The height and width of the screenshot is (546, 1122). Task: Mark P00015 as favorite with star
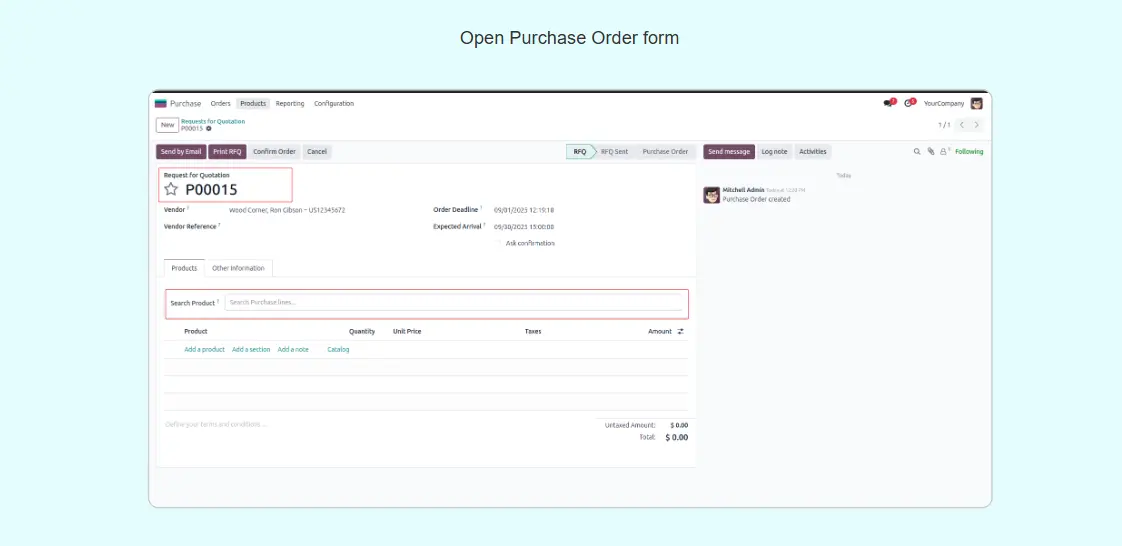pos(171,189)
